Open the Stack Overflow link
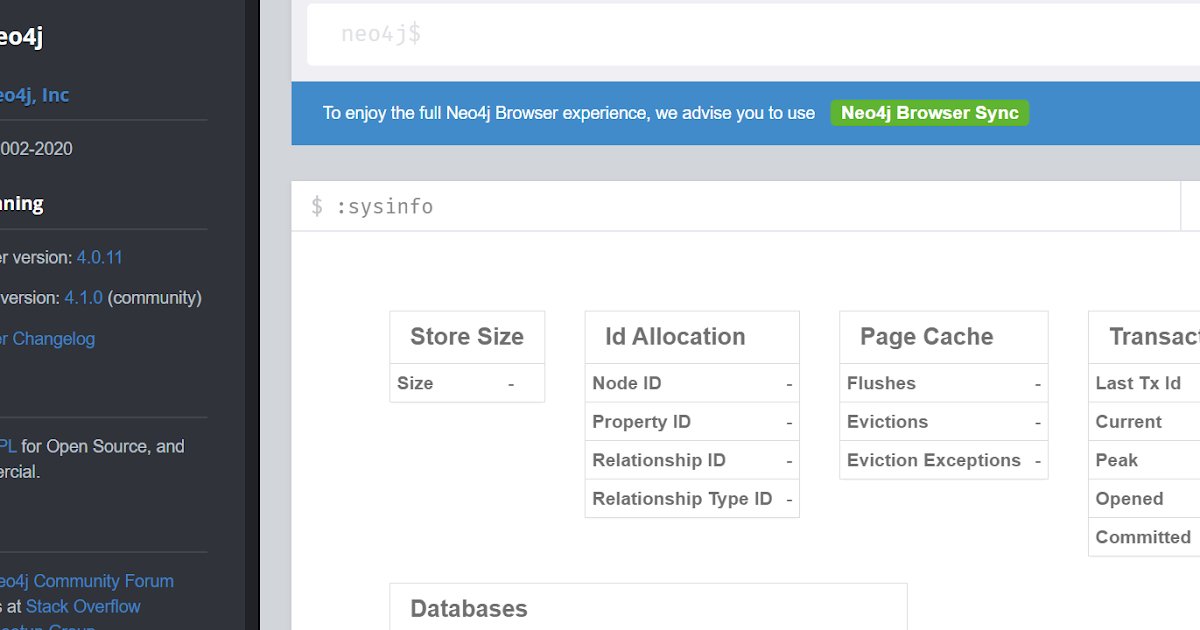 [x=83, y=606]
